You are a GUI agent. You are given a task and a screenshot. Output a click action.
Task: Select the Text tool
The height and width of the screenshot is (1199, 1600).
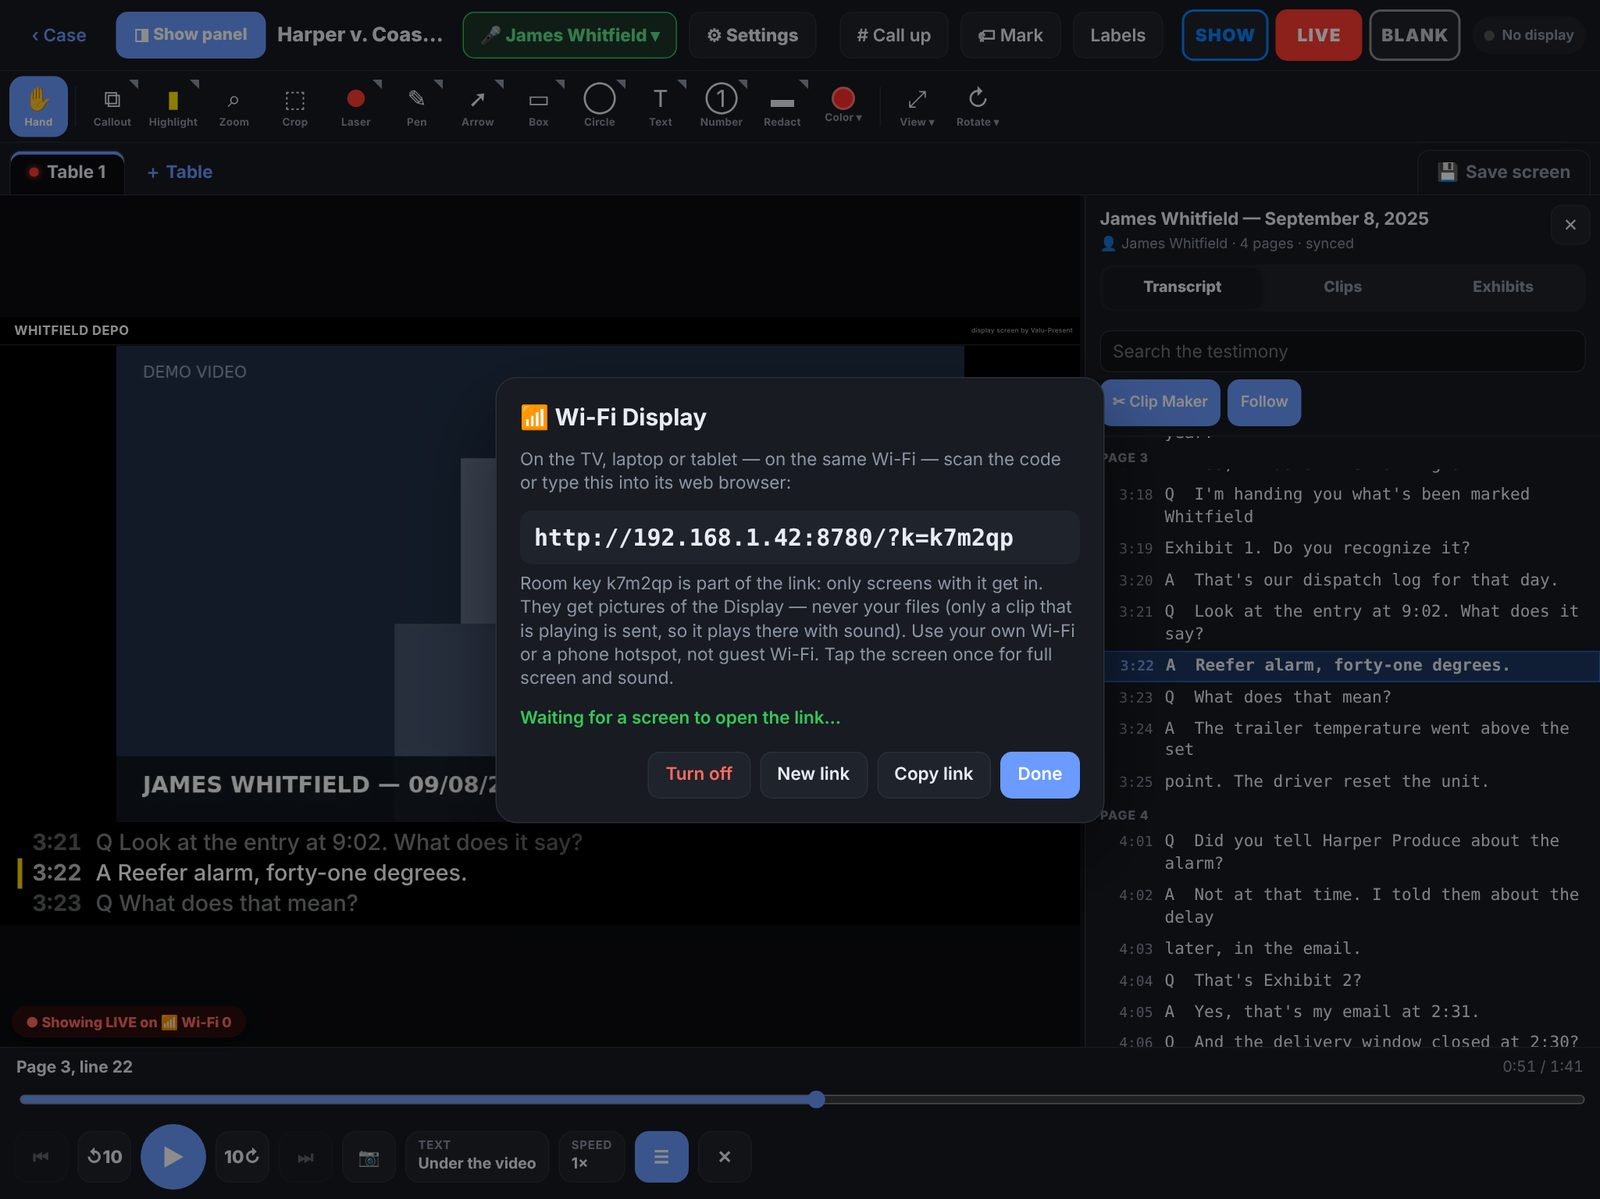point(661,106)
